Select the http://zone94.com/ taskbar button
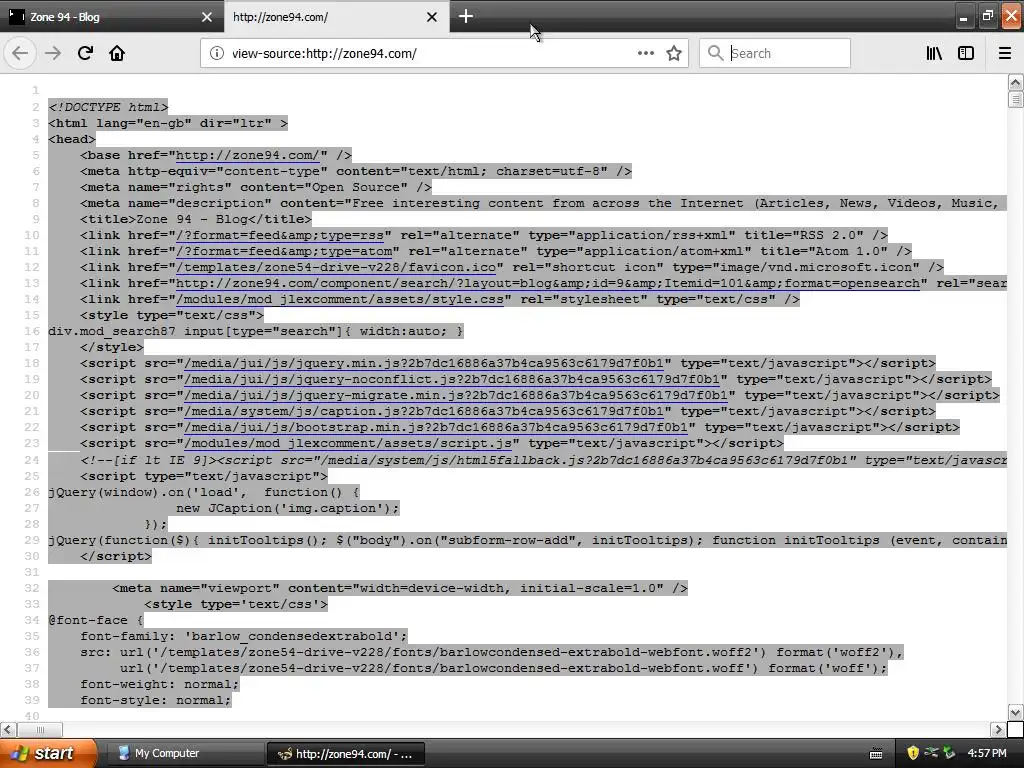 pos(346,754)
